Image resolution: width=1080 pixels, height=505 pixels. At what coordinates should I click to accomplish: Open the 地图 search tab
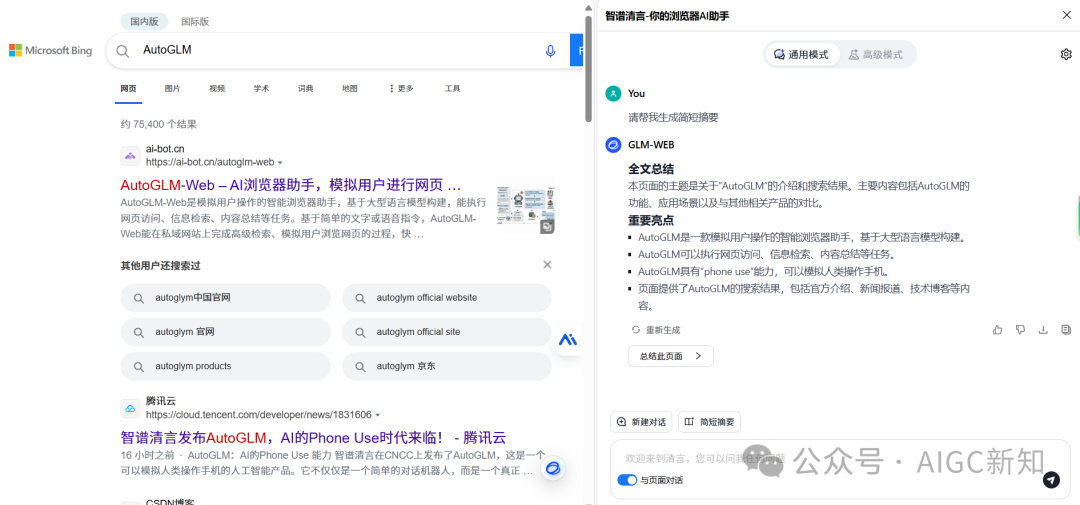[349, 89]
